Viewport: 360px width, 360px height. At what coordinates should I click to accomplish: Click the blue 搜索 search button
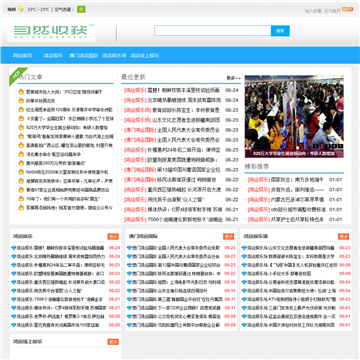(x=280, y=31)
